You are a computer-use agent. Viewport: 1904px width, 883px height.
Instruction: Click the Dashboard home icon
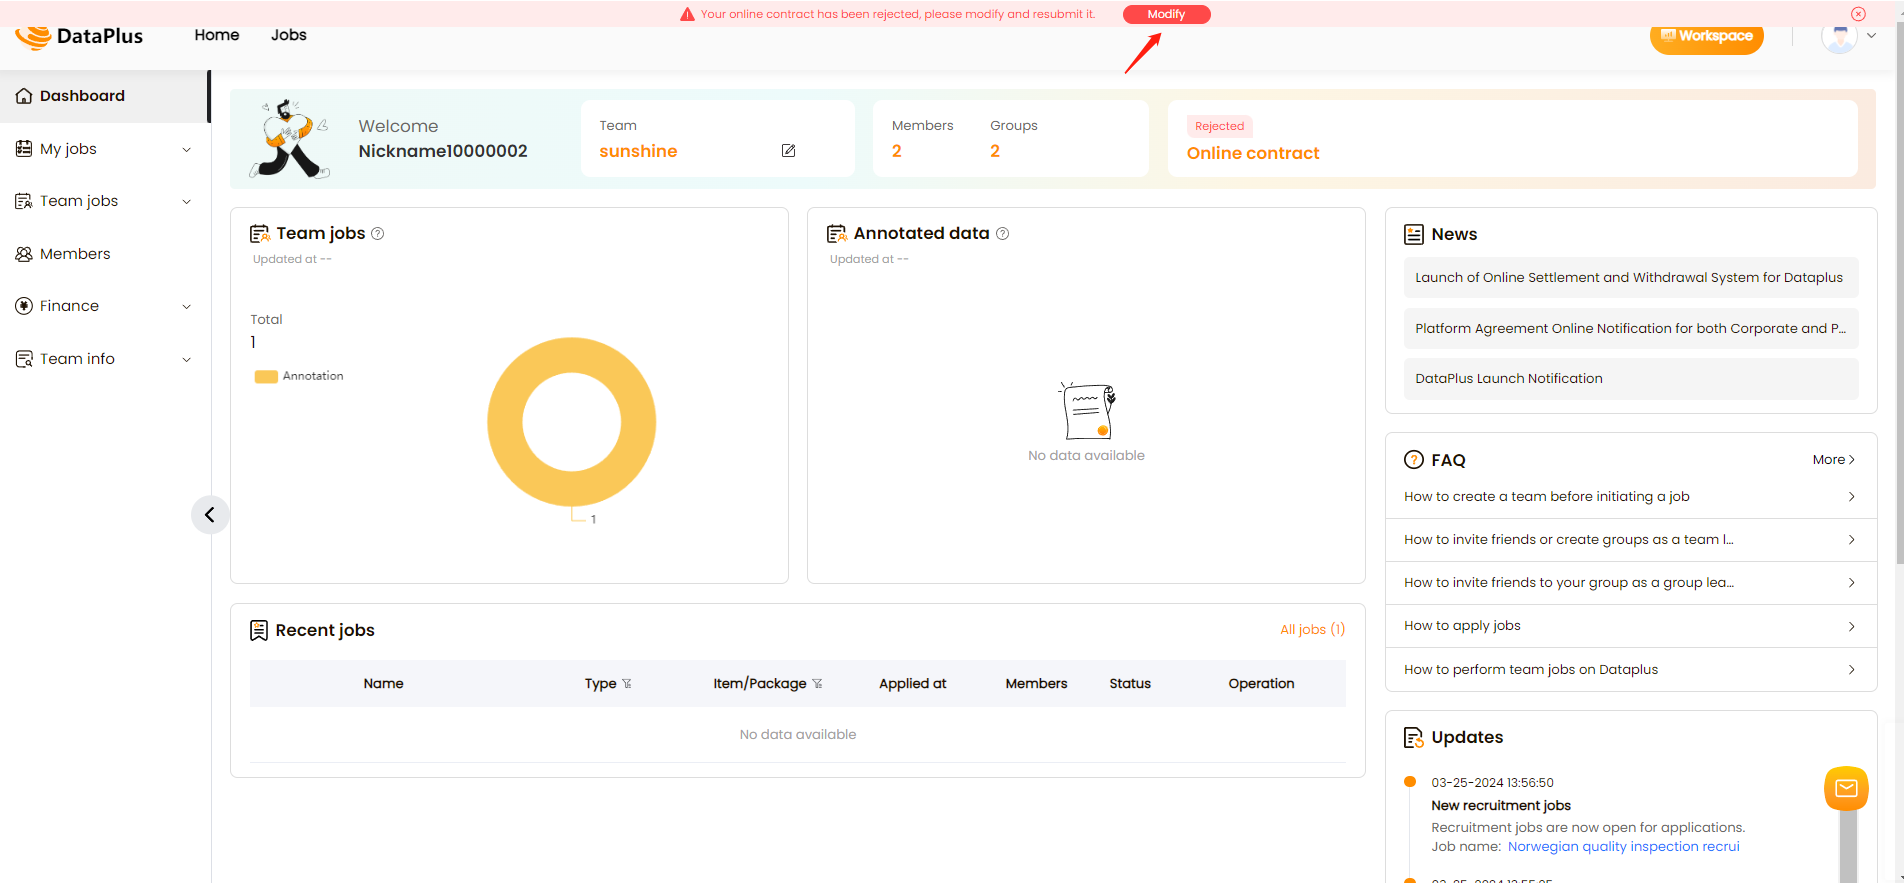[x=24, y=96]
